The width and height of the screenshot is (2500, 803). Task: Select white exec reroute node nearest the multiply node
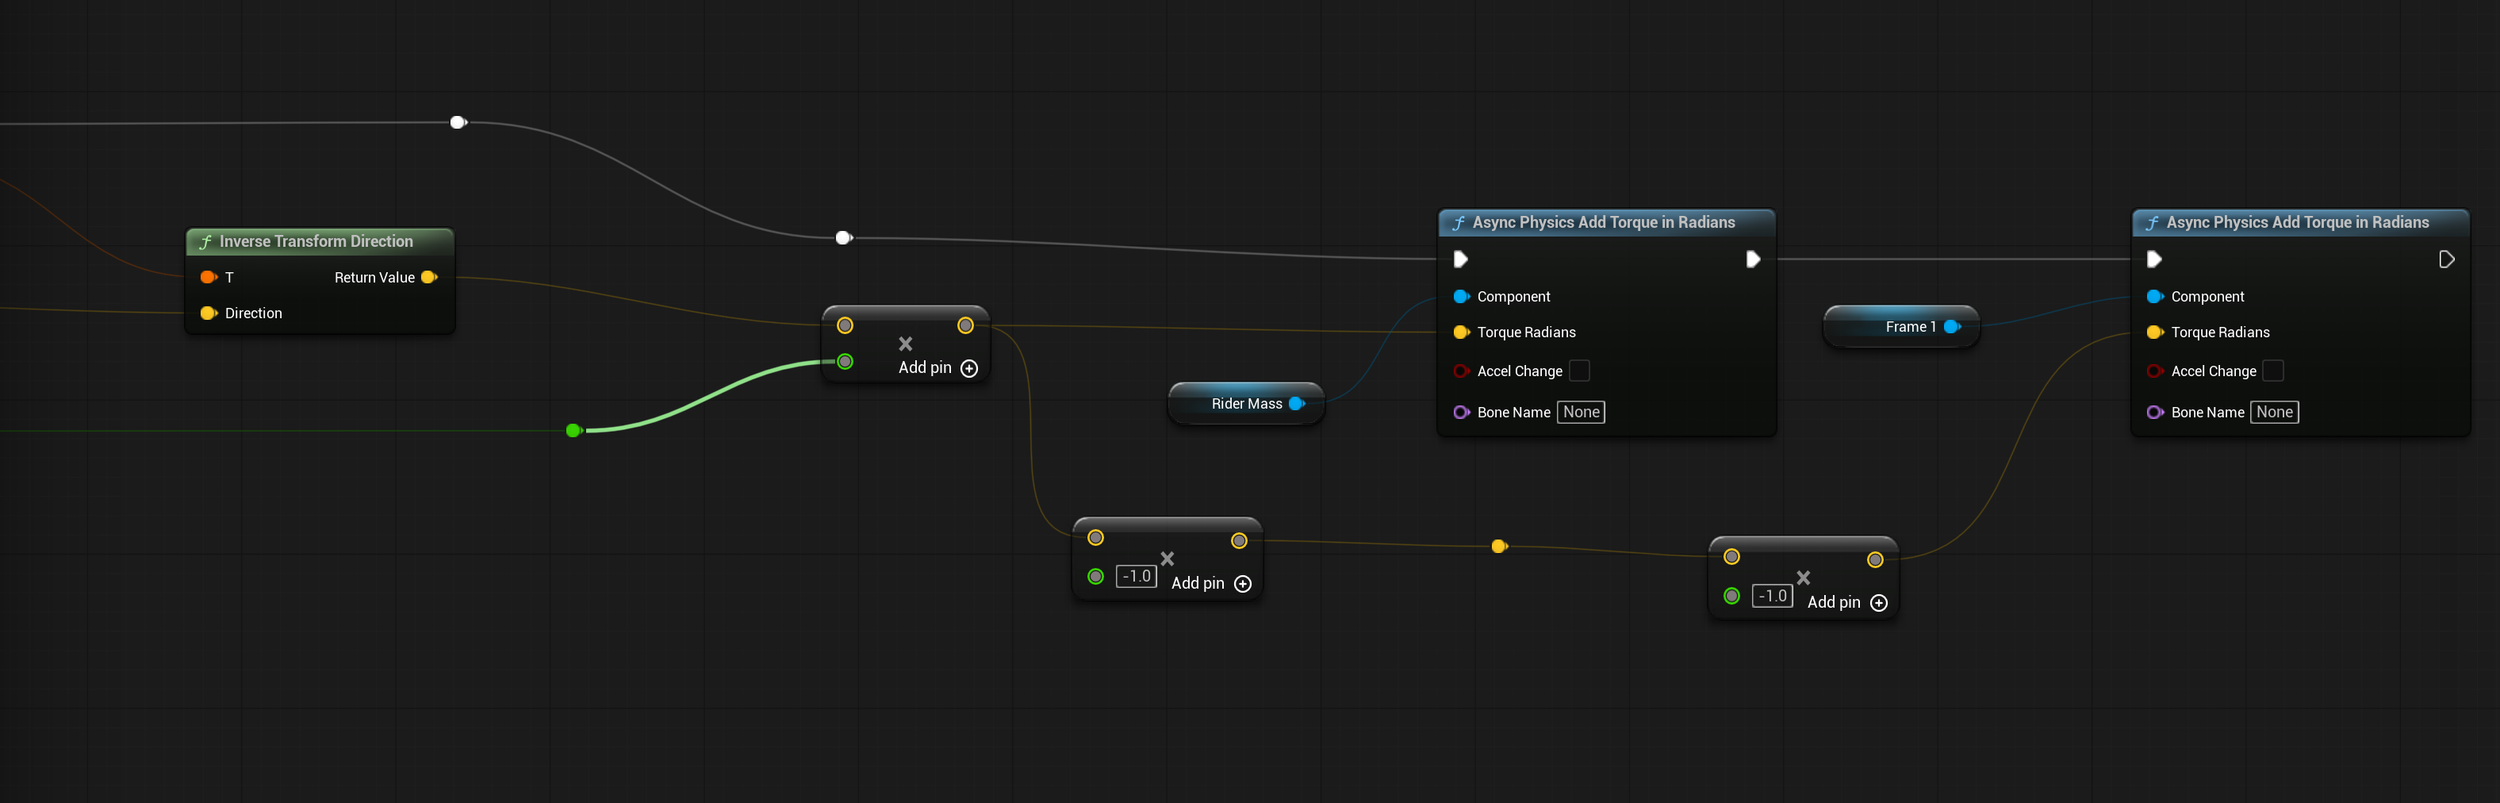pyautogui.click(x=844, y=238)
